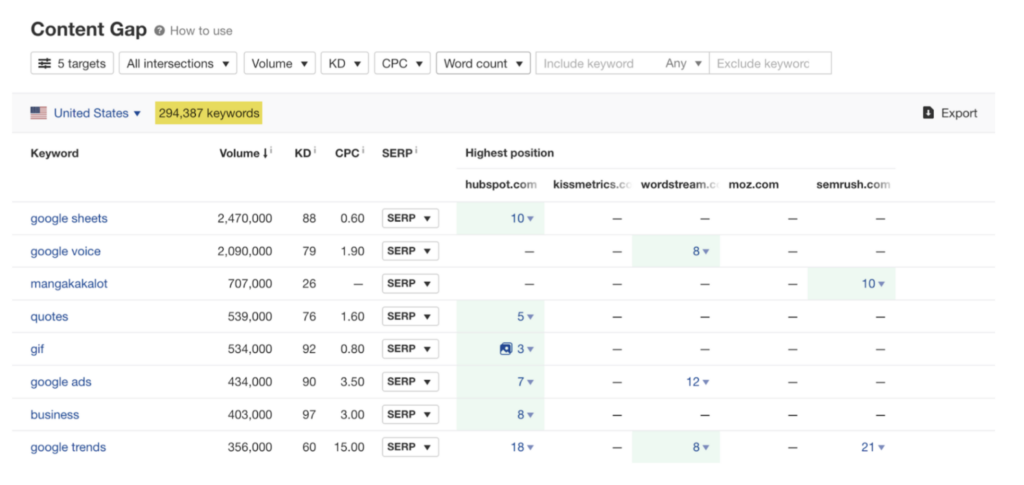Image resolution: width=1024 pixels, height=485 pixels.
Task: Open the mangakakalot keyword link
Action: 69,284
